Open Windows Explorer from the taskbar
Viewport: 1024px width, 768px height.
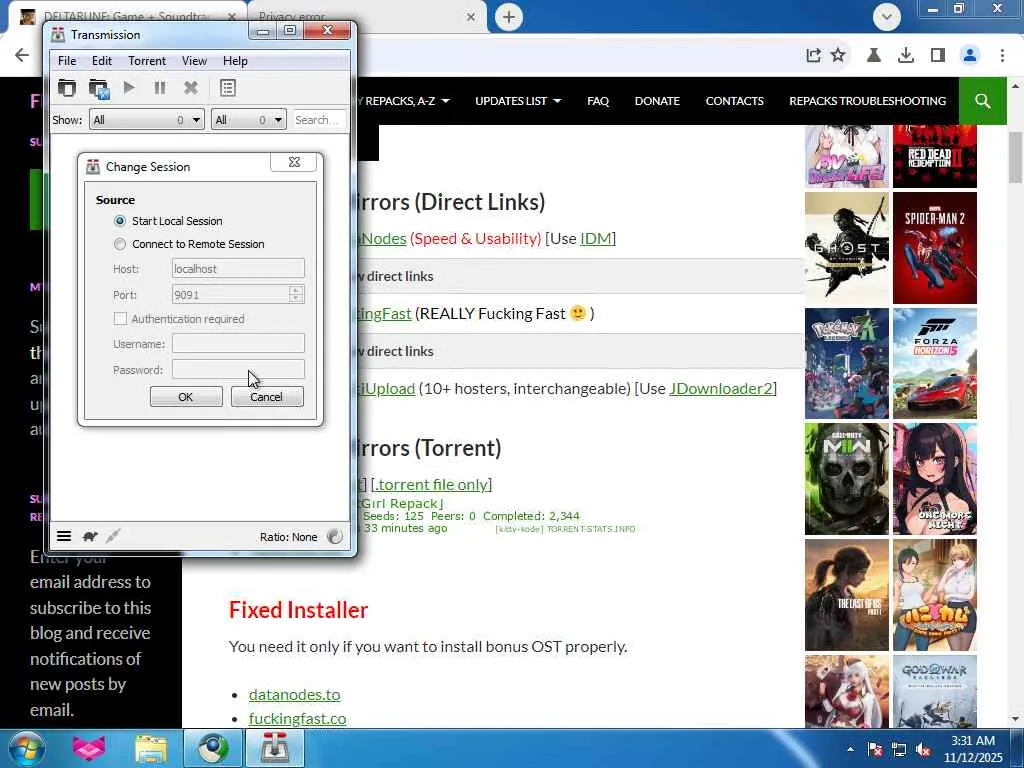[x=151, y=748]
